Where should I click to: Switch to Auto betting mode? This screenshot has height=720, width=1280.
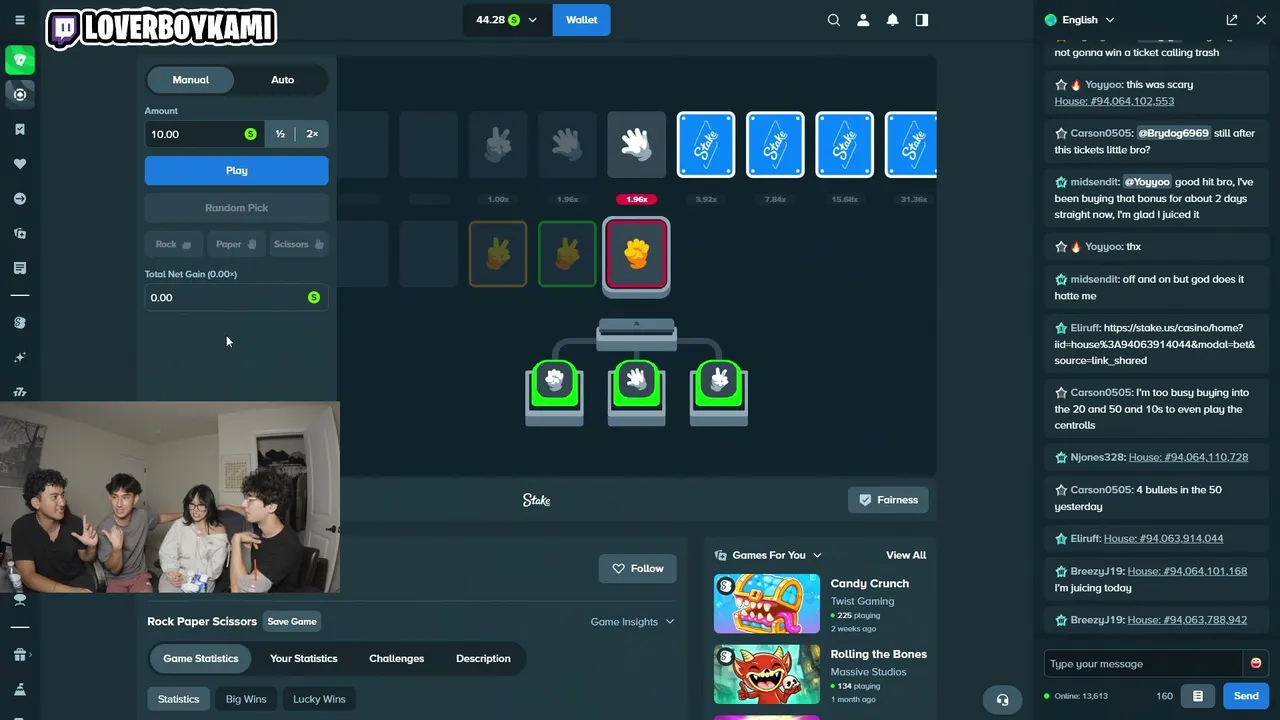[283, 80]
